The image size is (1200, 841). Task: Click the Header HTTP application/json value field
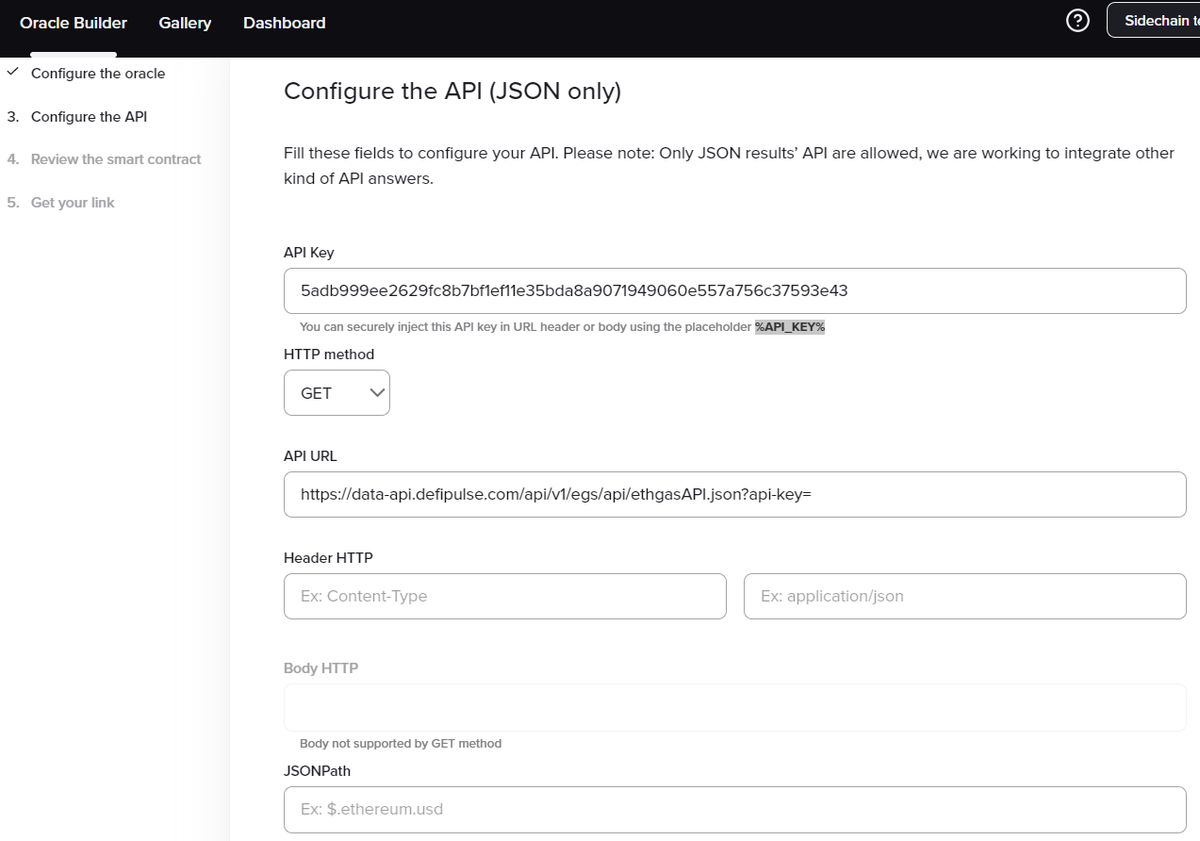pos(965,596)
